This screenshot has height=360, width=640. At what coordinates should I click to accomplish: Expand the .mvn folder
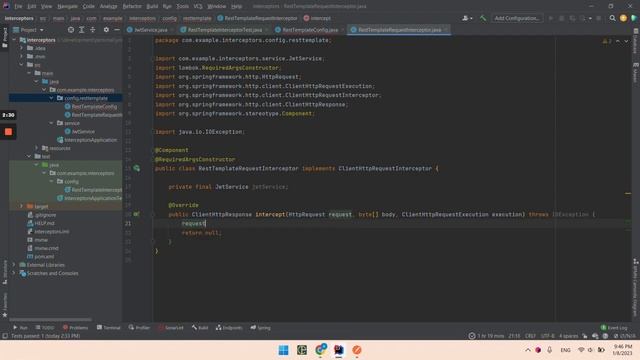click(x=22, y=56)
